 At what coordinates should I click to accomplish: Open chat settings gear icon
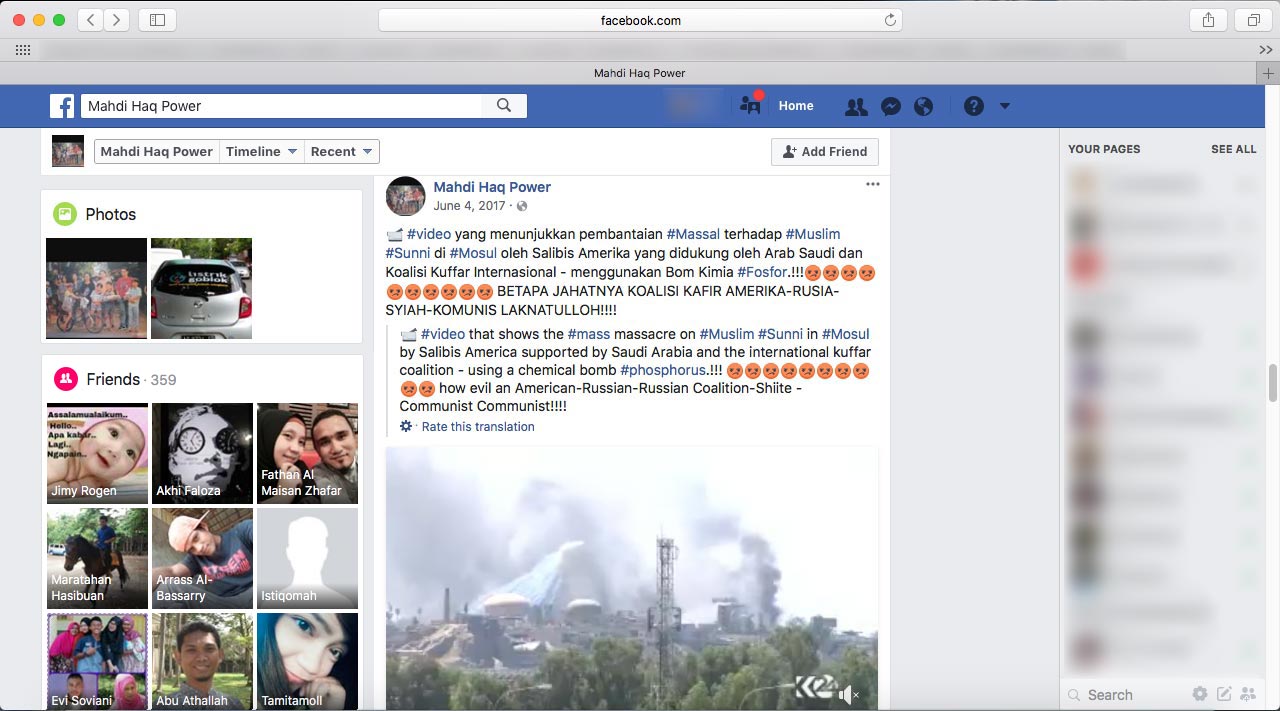pyautogui.click(x=1199, y=694)
